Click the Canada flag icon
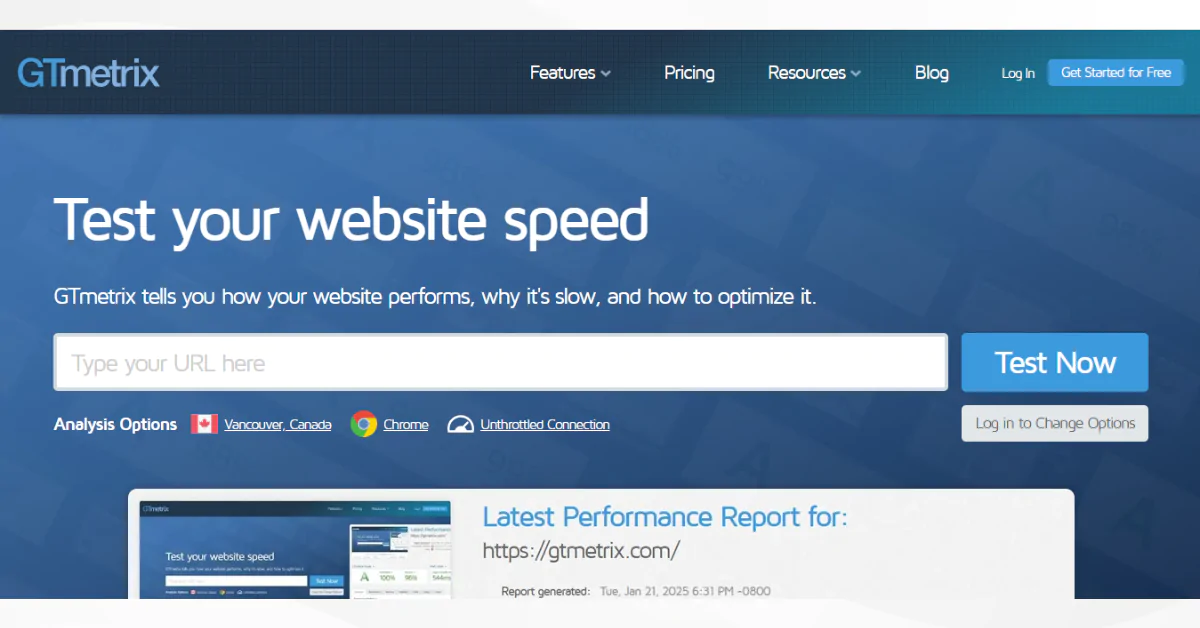This screenshot has height=628, width=1200. [x=204, y=424]
